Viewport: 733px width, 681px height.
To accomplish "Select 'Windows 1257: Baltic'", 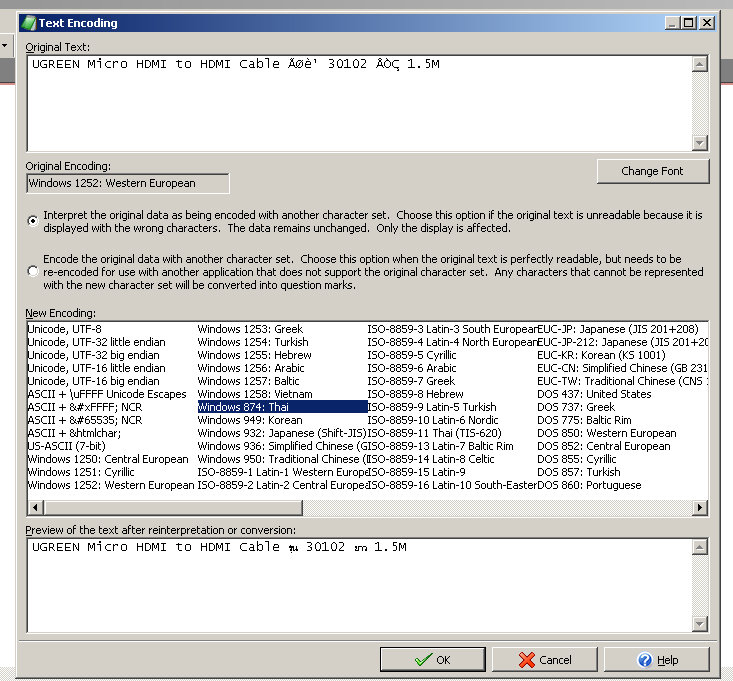I will pos(248,381).
